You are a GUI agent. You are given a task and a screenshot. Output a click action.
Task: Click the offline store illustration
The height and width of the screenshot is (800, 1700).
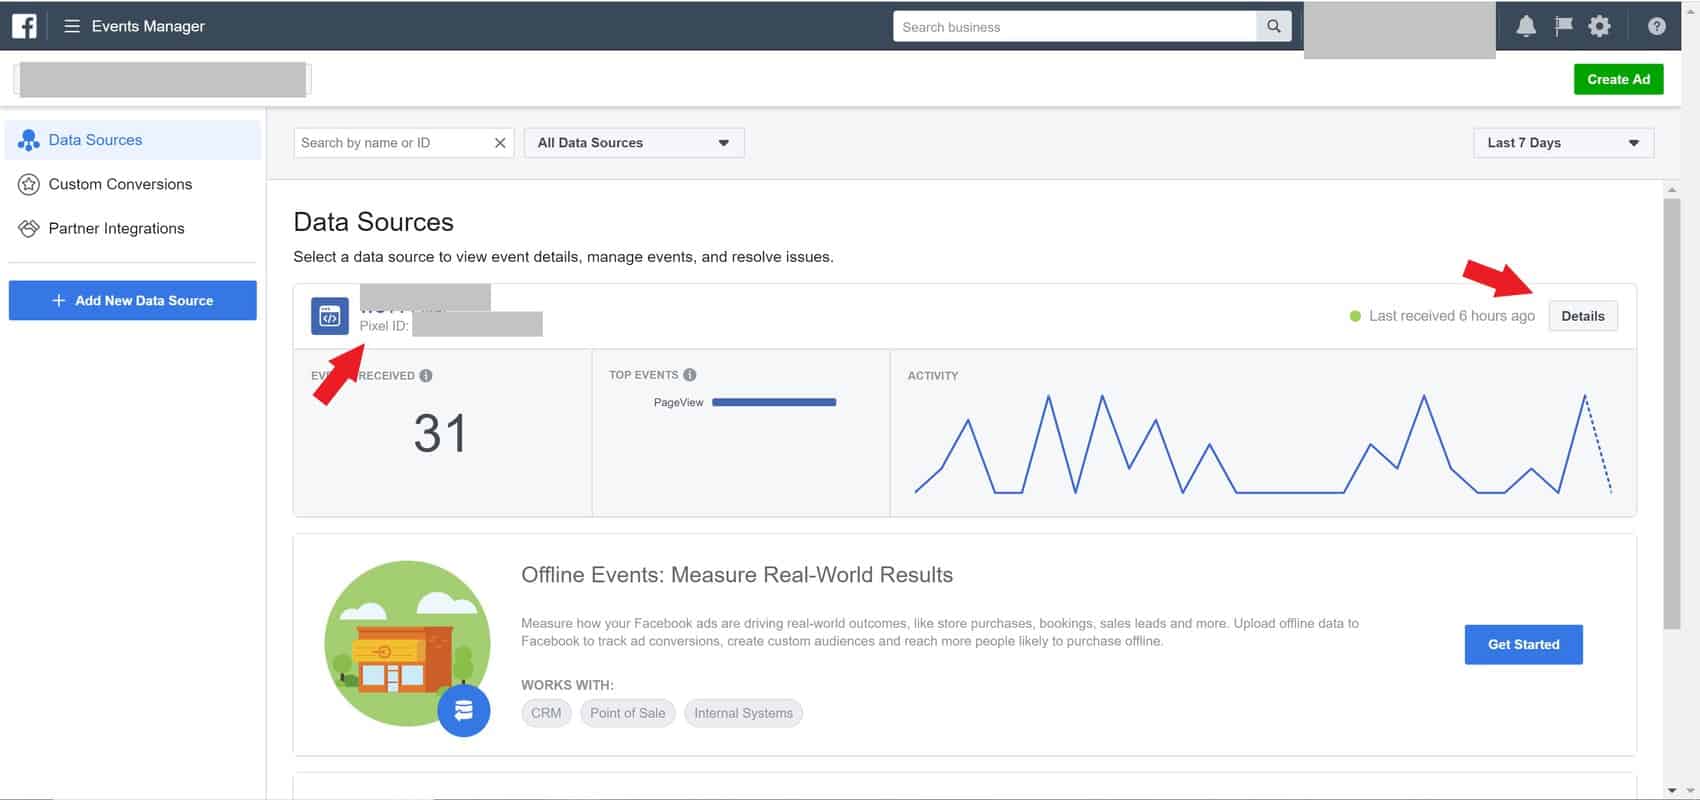(408, 643)
